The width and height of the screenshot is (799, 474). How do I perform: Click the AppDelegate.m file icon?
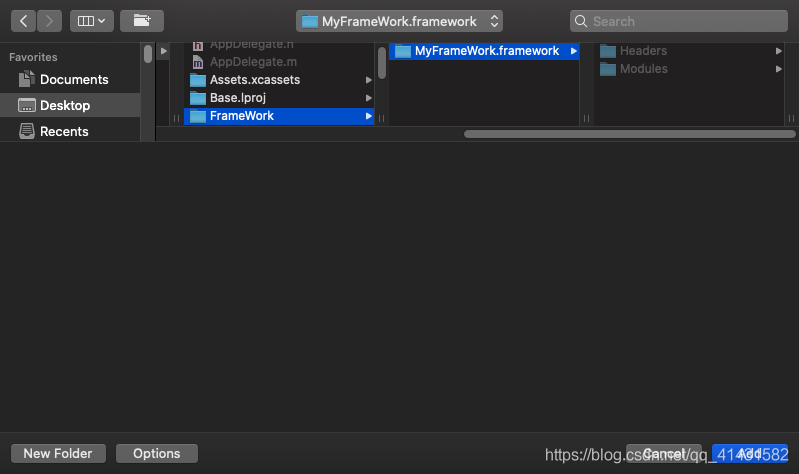[x=198, y=62]
